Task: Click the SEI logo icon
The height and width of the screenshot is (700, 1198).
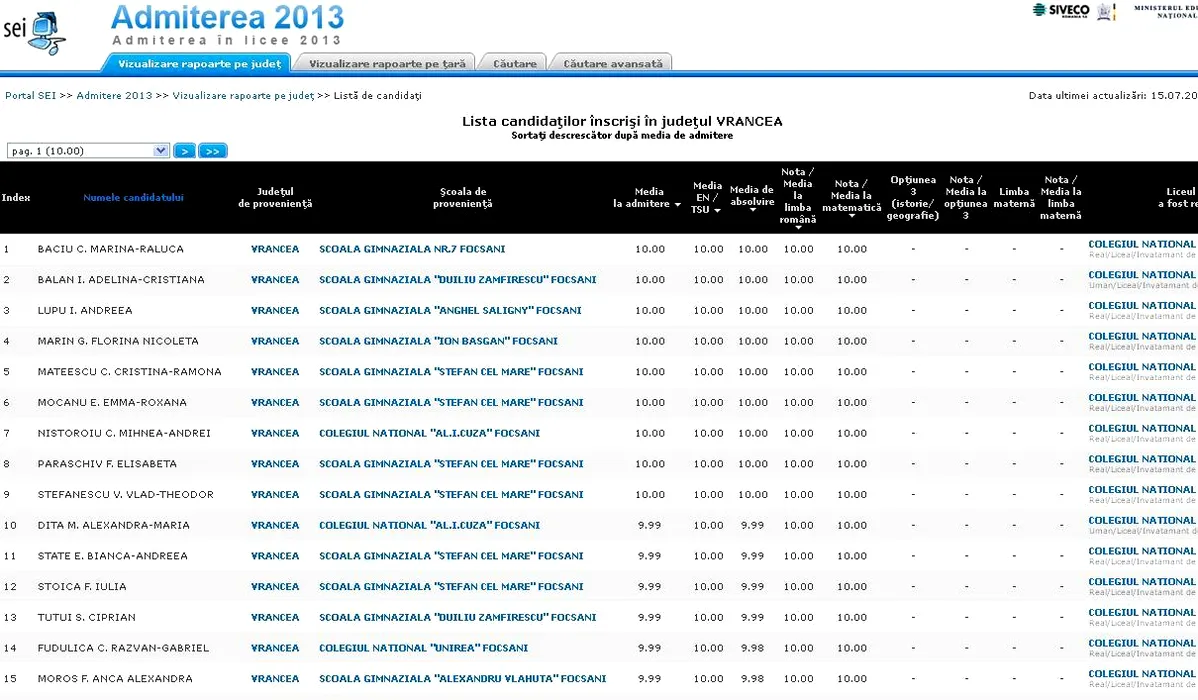Action: [x=35, y=31]
